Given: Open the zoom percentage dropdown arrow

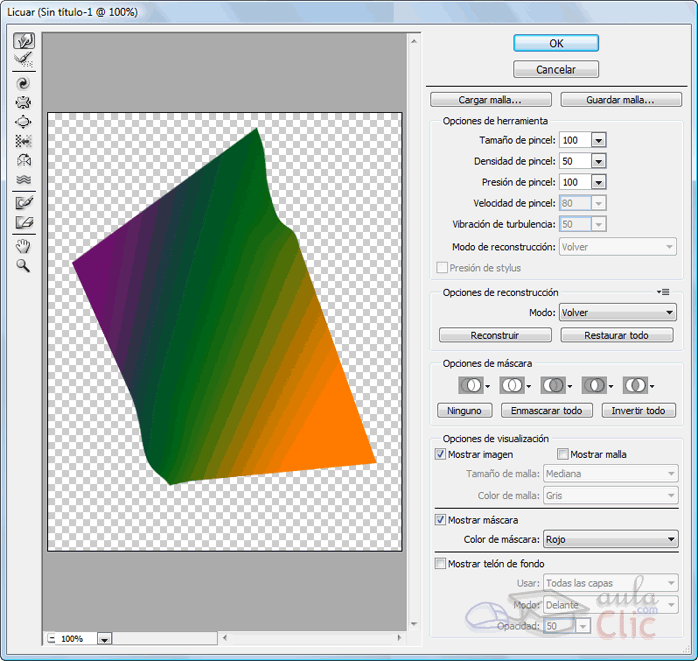Looking at the screenshot, I should 104,639.
